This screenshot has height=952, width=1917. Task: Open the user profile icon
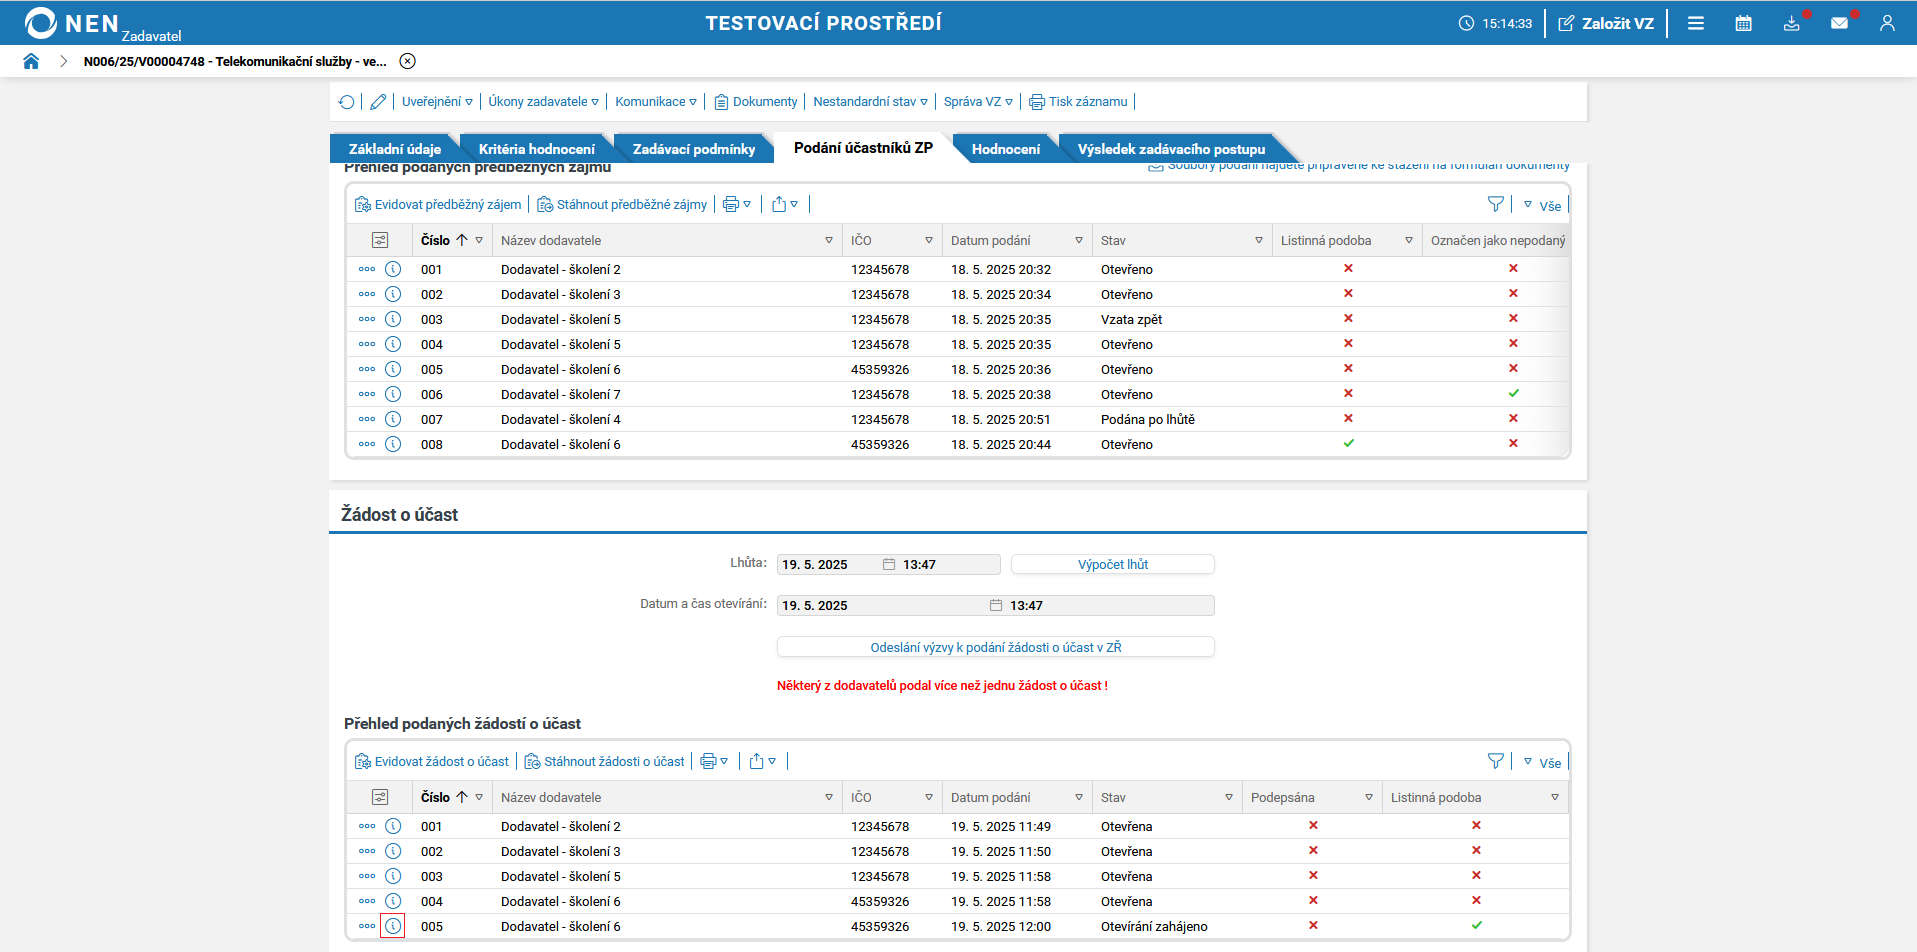coord(1886,23)
